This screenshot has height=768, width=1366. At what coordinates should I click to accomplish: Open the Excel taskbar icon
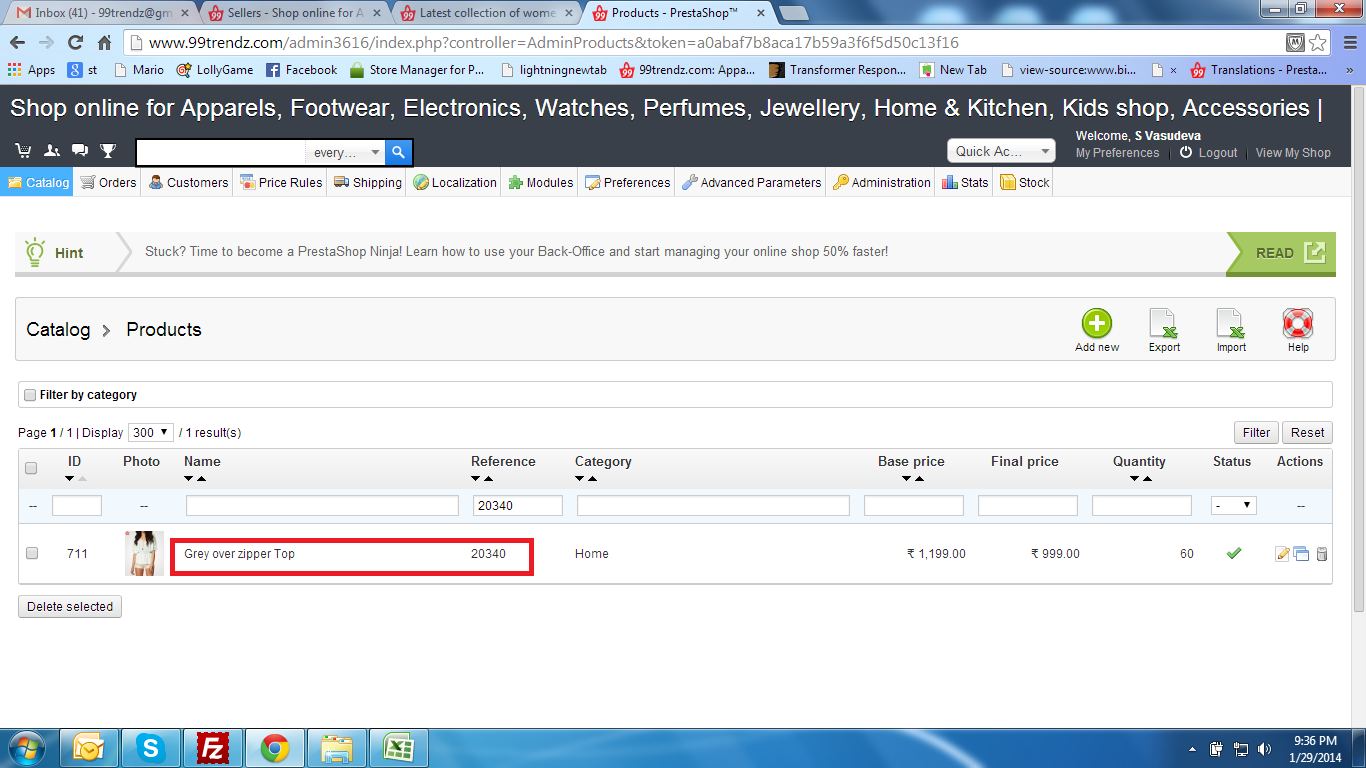click(399, 747)
